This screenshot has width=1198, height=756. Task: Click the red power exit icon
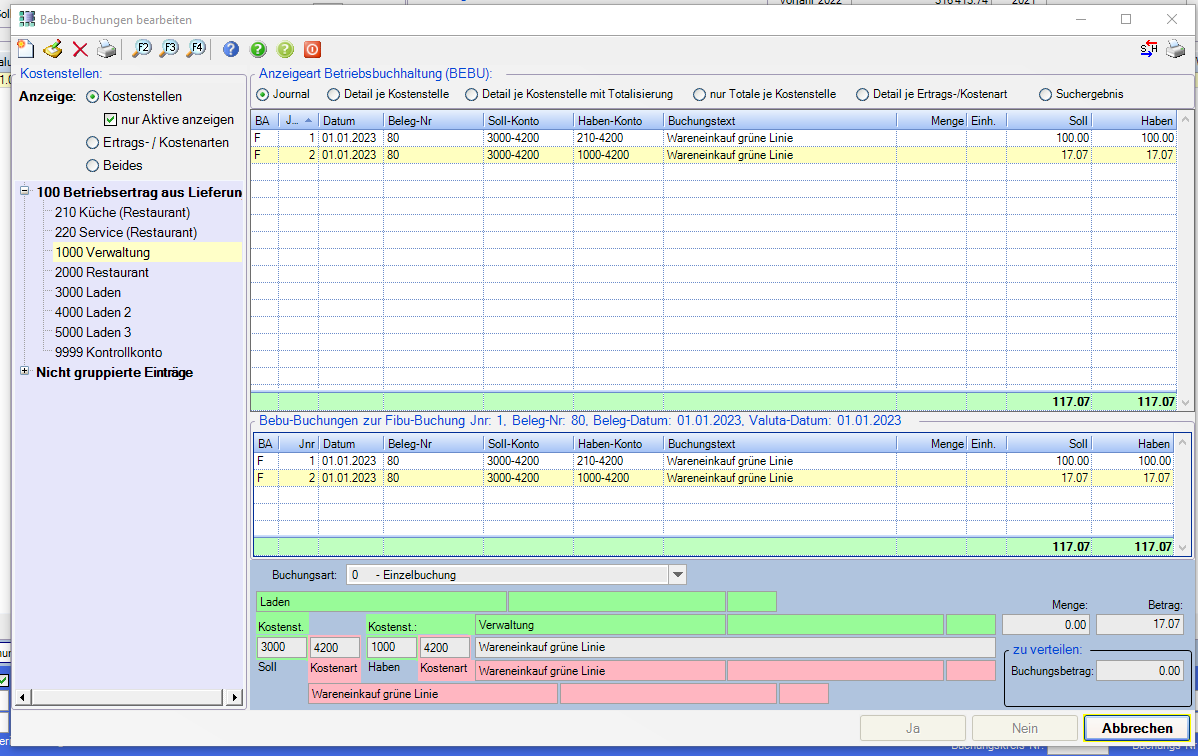(312, 49)
